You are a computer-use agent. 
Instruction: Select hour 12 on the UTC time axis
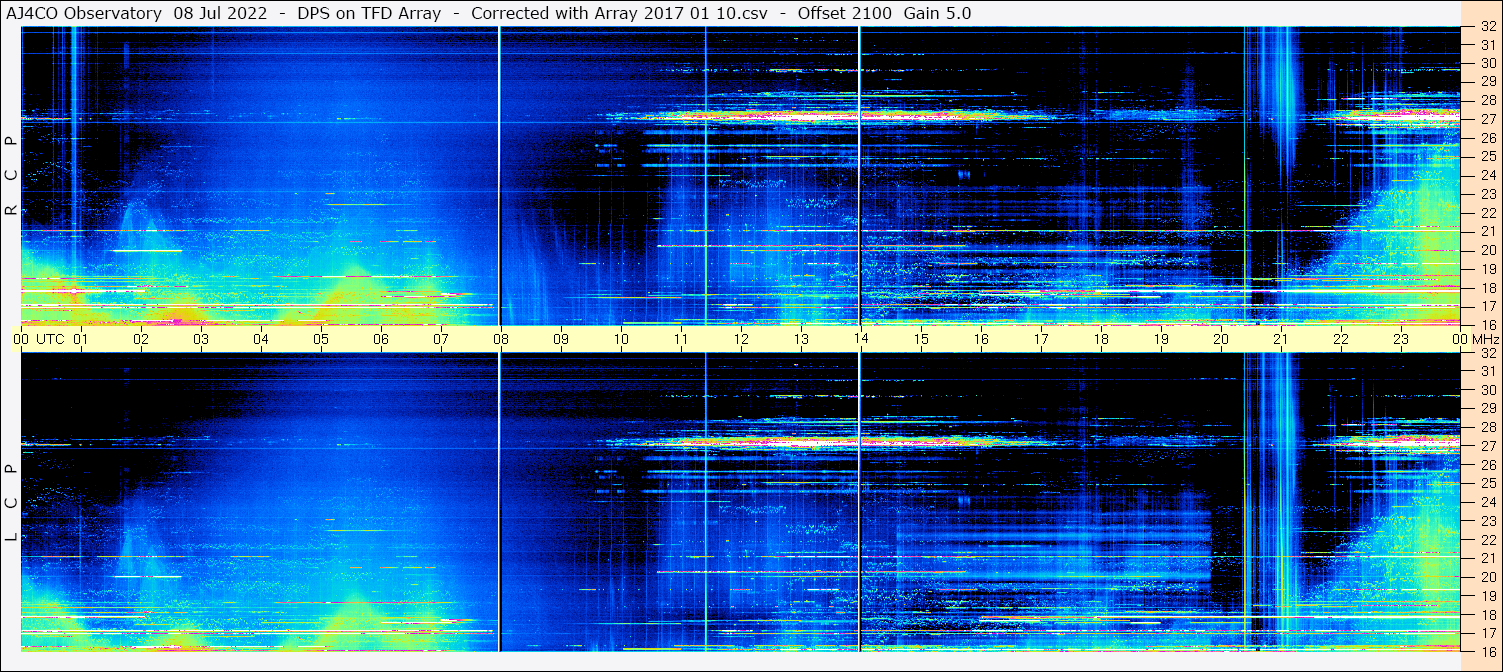(x=741, y=339)
